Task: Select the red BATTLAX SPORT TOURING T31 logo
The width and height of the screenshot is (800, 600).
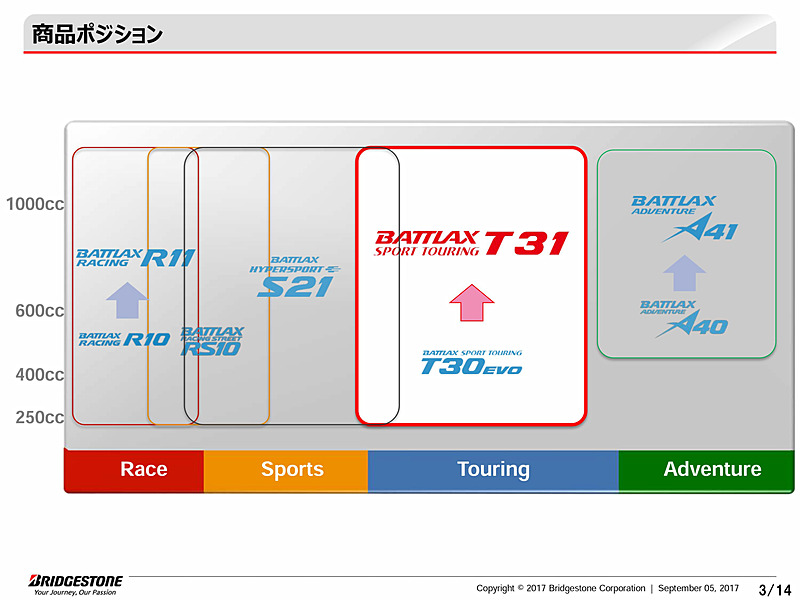Action: click(471, 239)
